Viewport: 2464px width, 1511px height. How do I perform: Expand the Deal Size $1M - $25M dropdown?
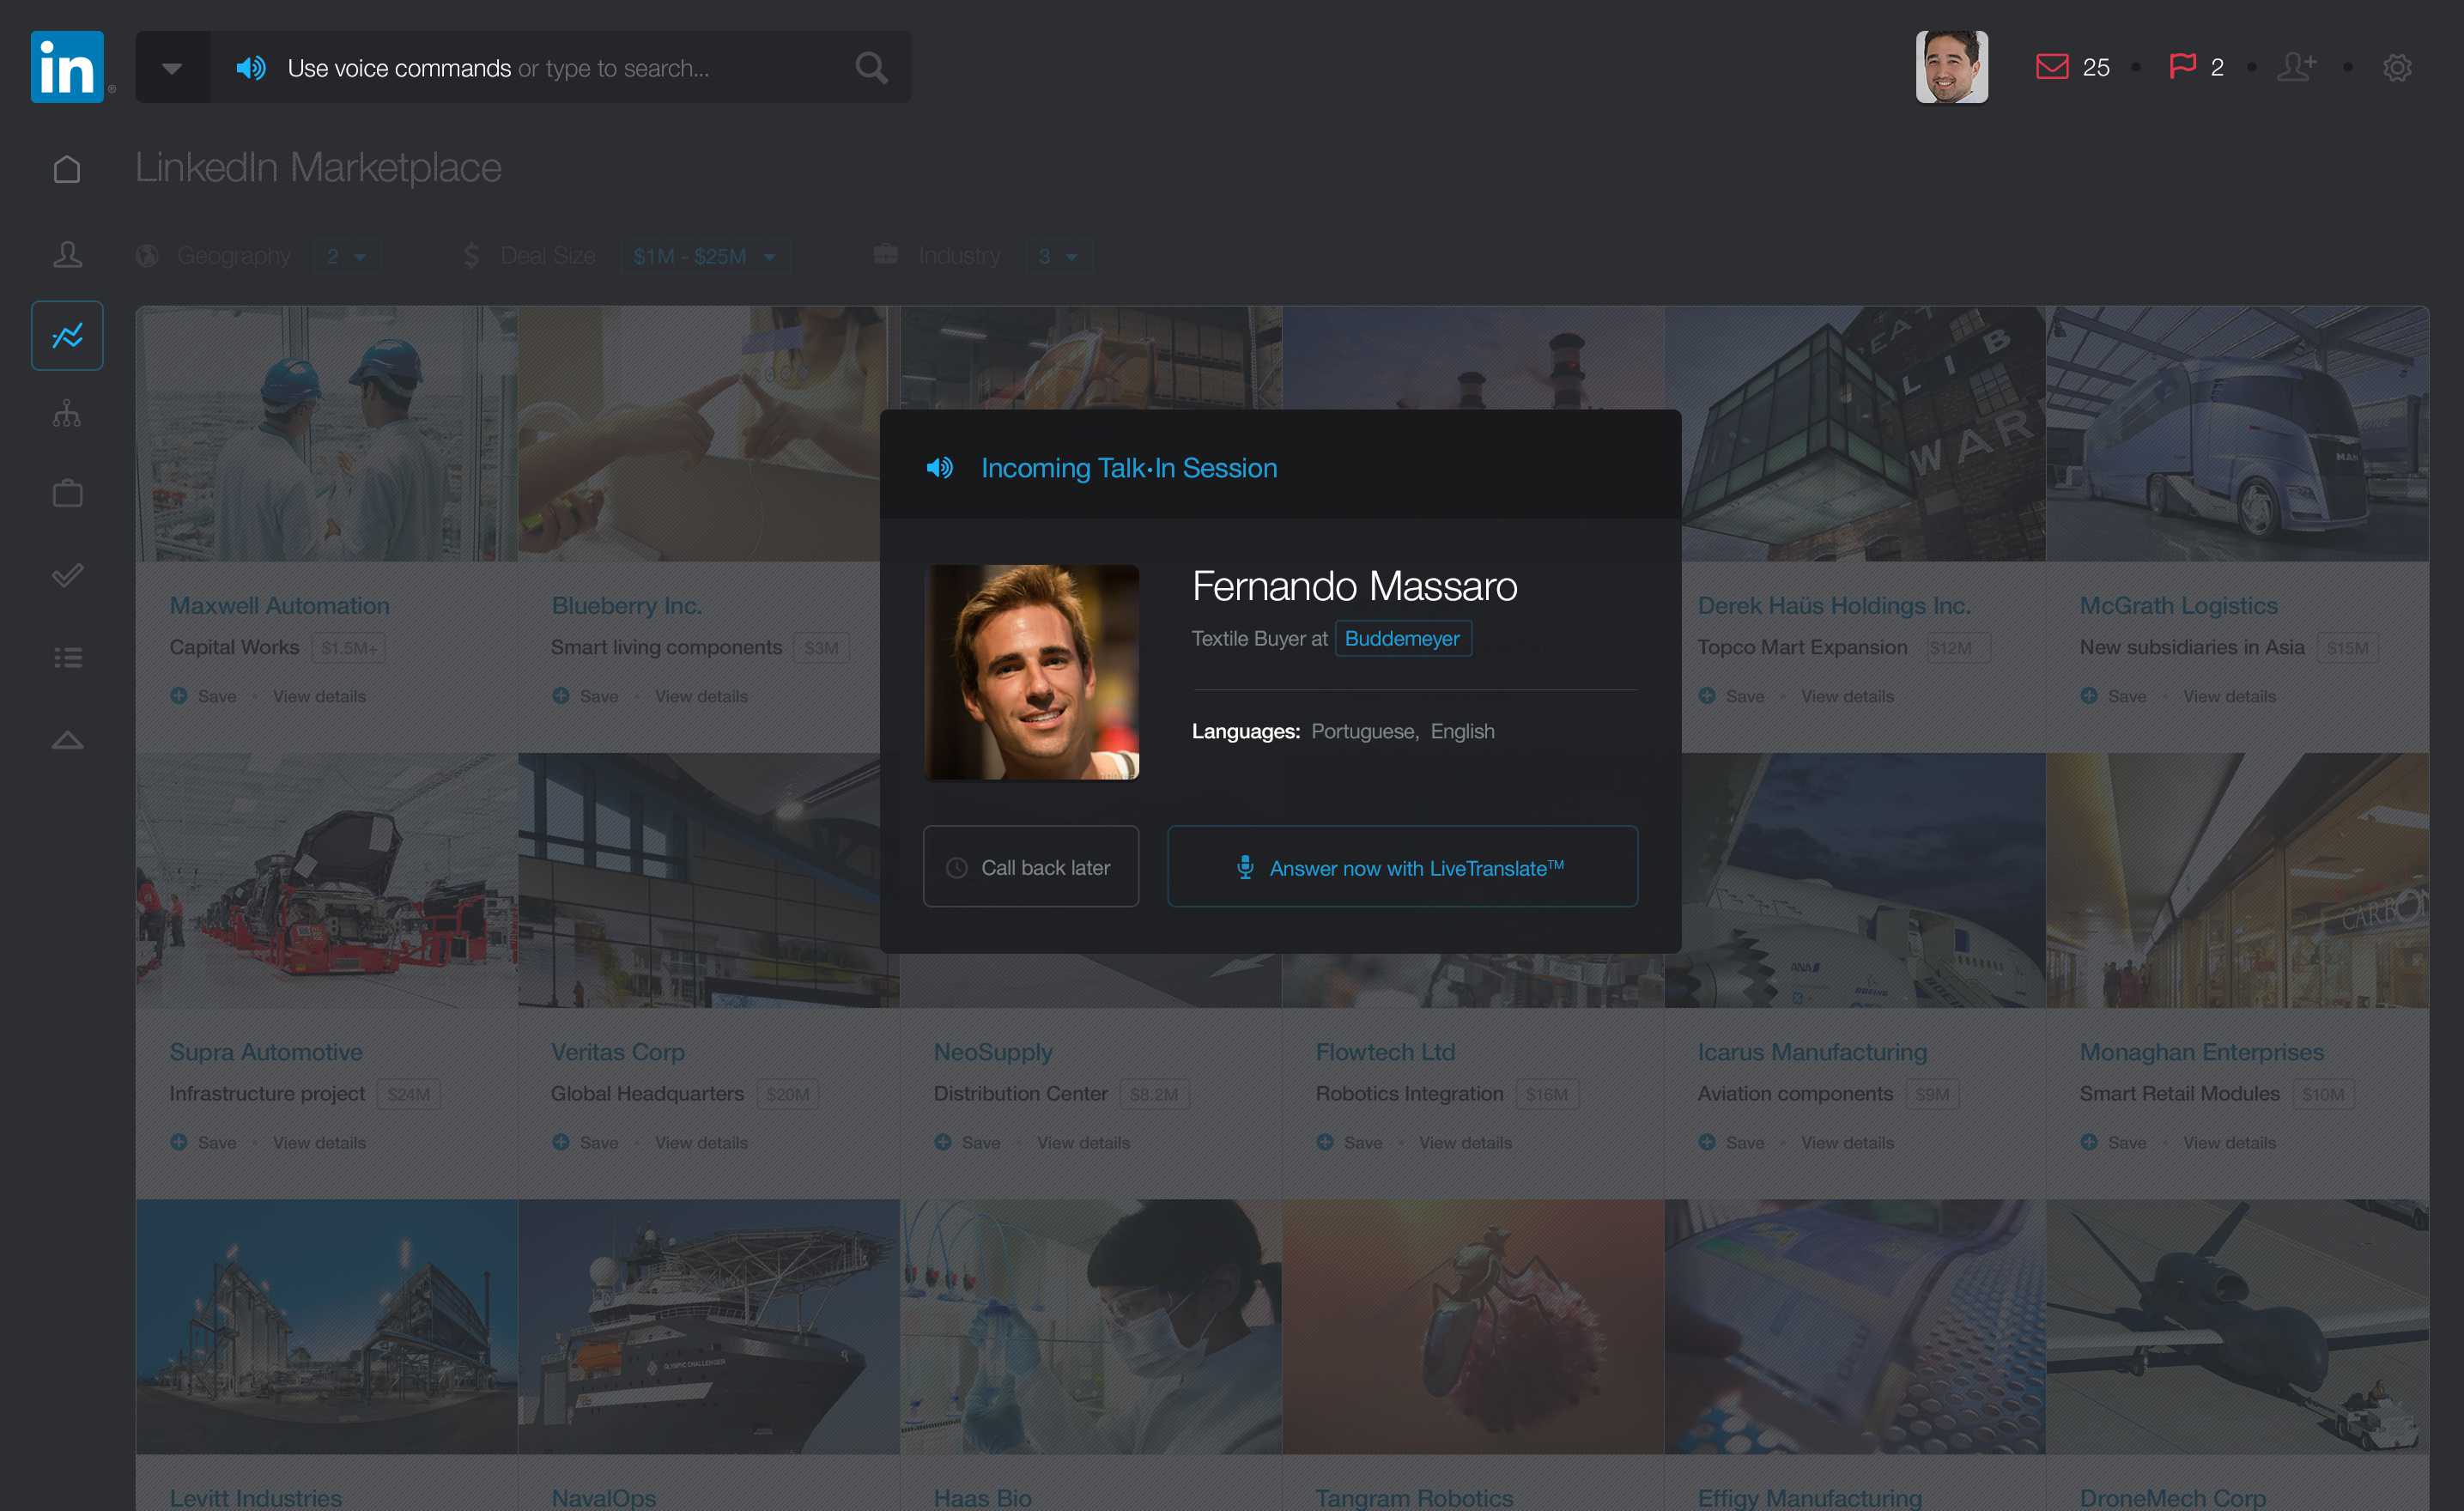[704, 257]
